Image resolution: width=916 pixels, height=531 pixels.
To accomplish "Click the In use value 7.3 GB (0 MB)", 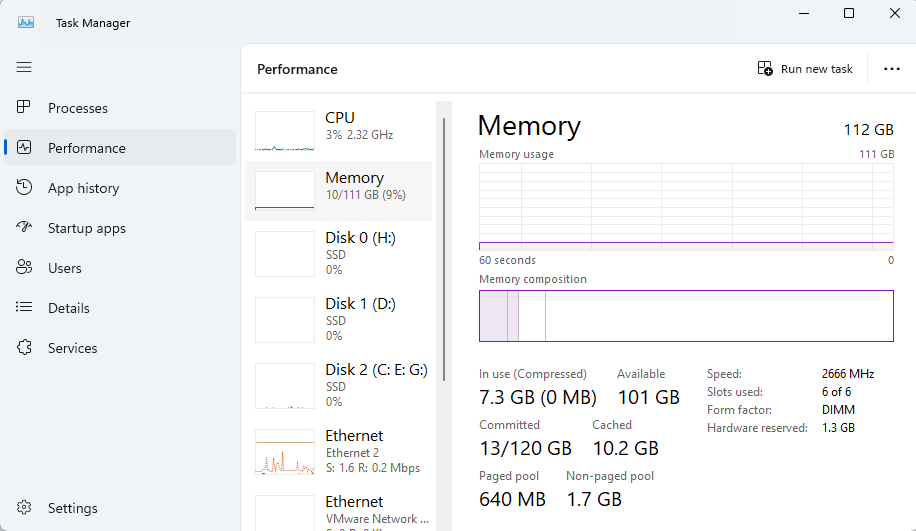I will click(537, 397).
